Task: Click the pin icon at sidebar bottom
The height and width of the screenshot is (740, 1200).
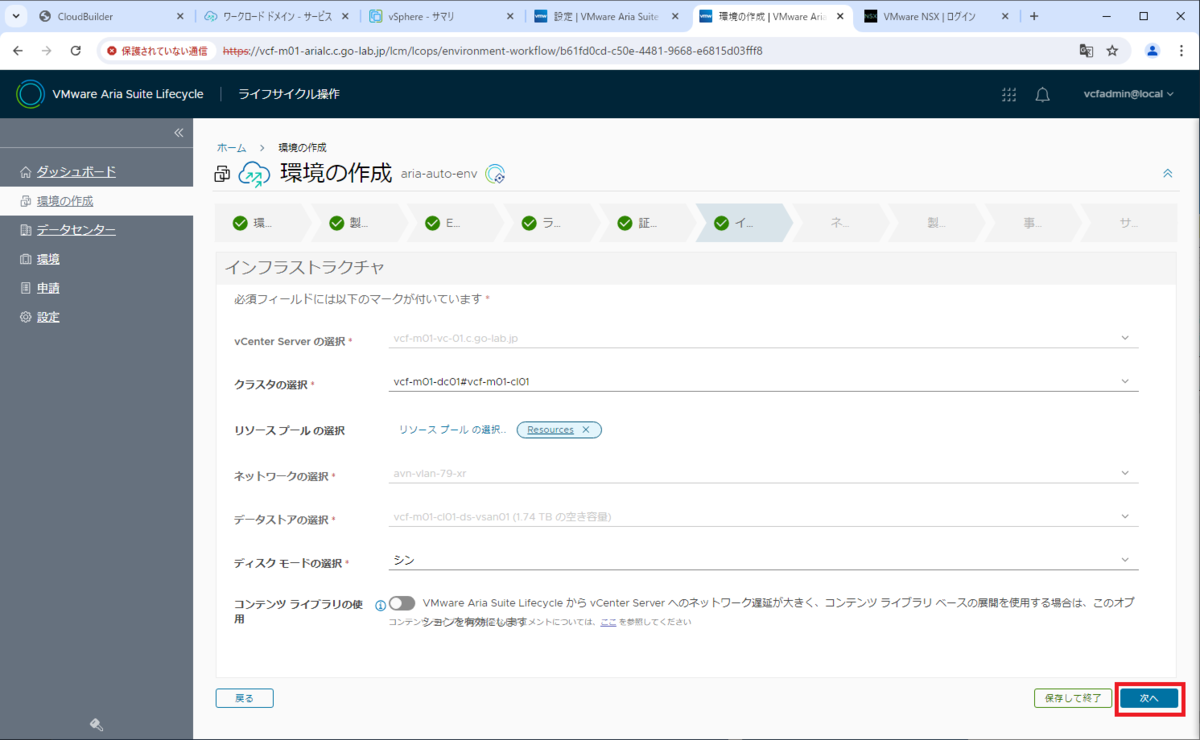Action: click(x=96, y=725)
